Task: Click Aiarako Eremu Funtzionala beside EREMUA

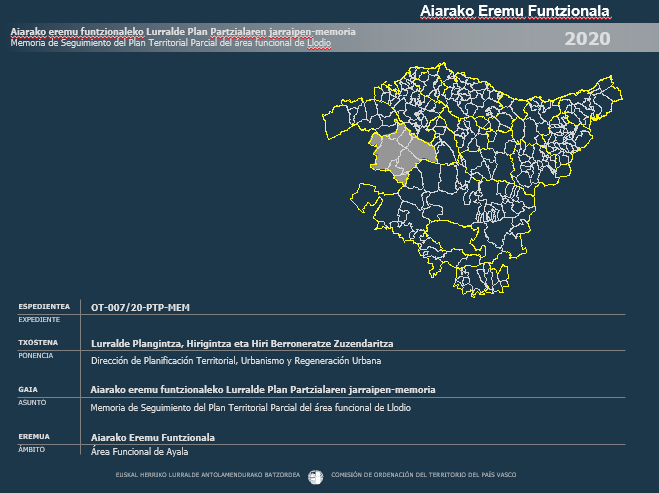Action: point(153,437)
